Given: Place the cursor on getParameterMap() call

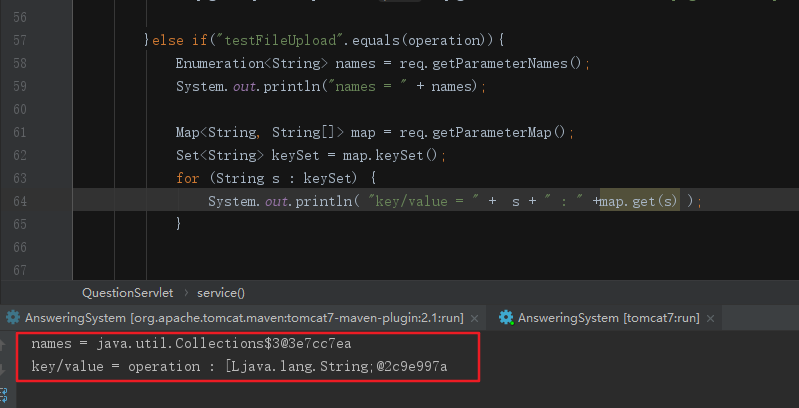Looking at the screenshot, I should coord(498,132).
